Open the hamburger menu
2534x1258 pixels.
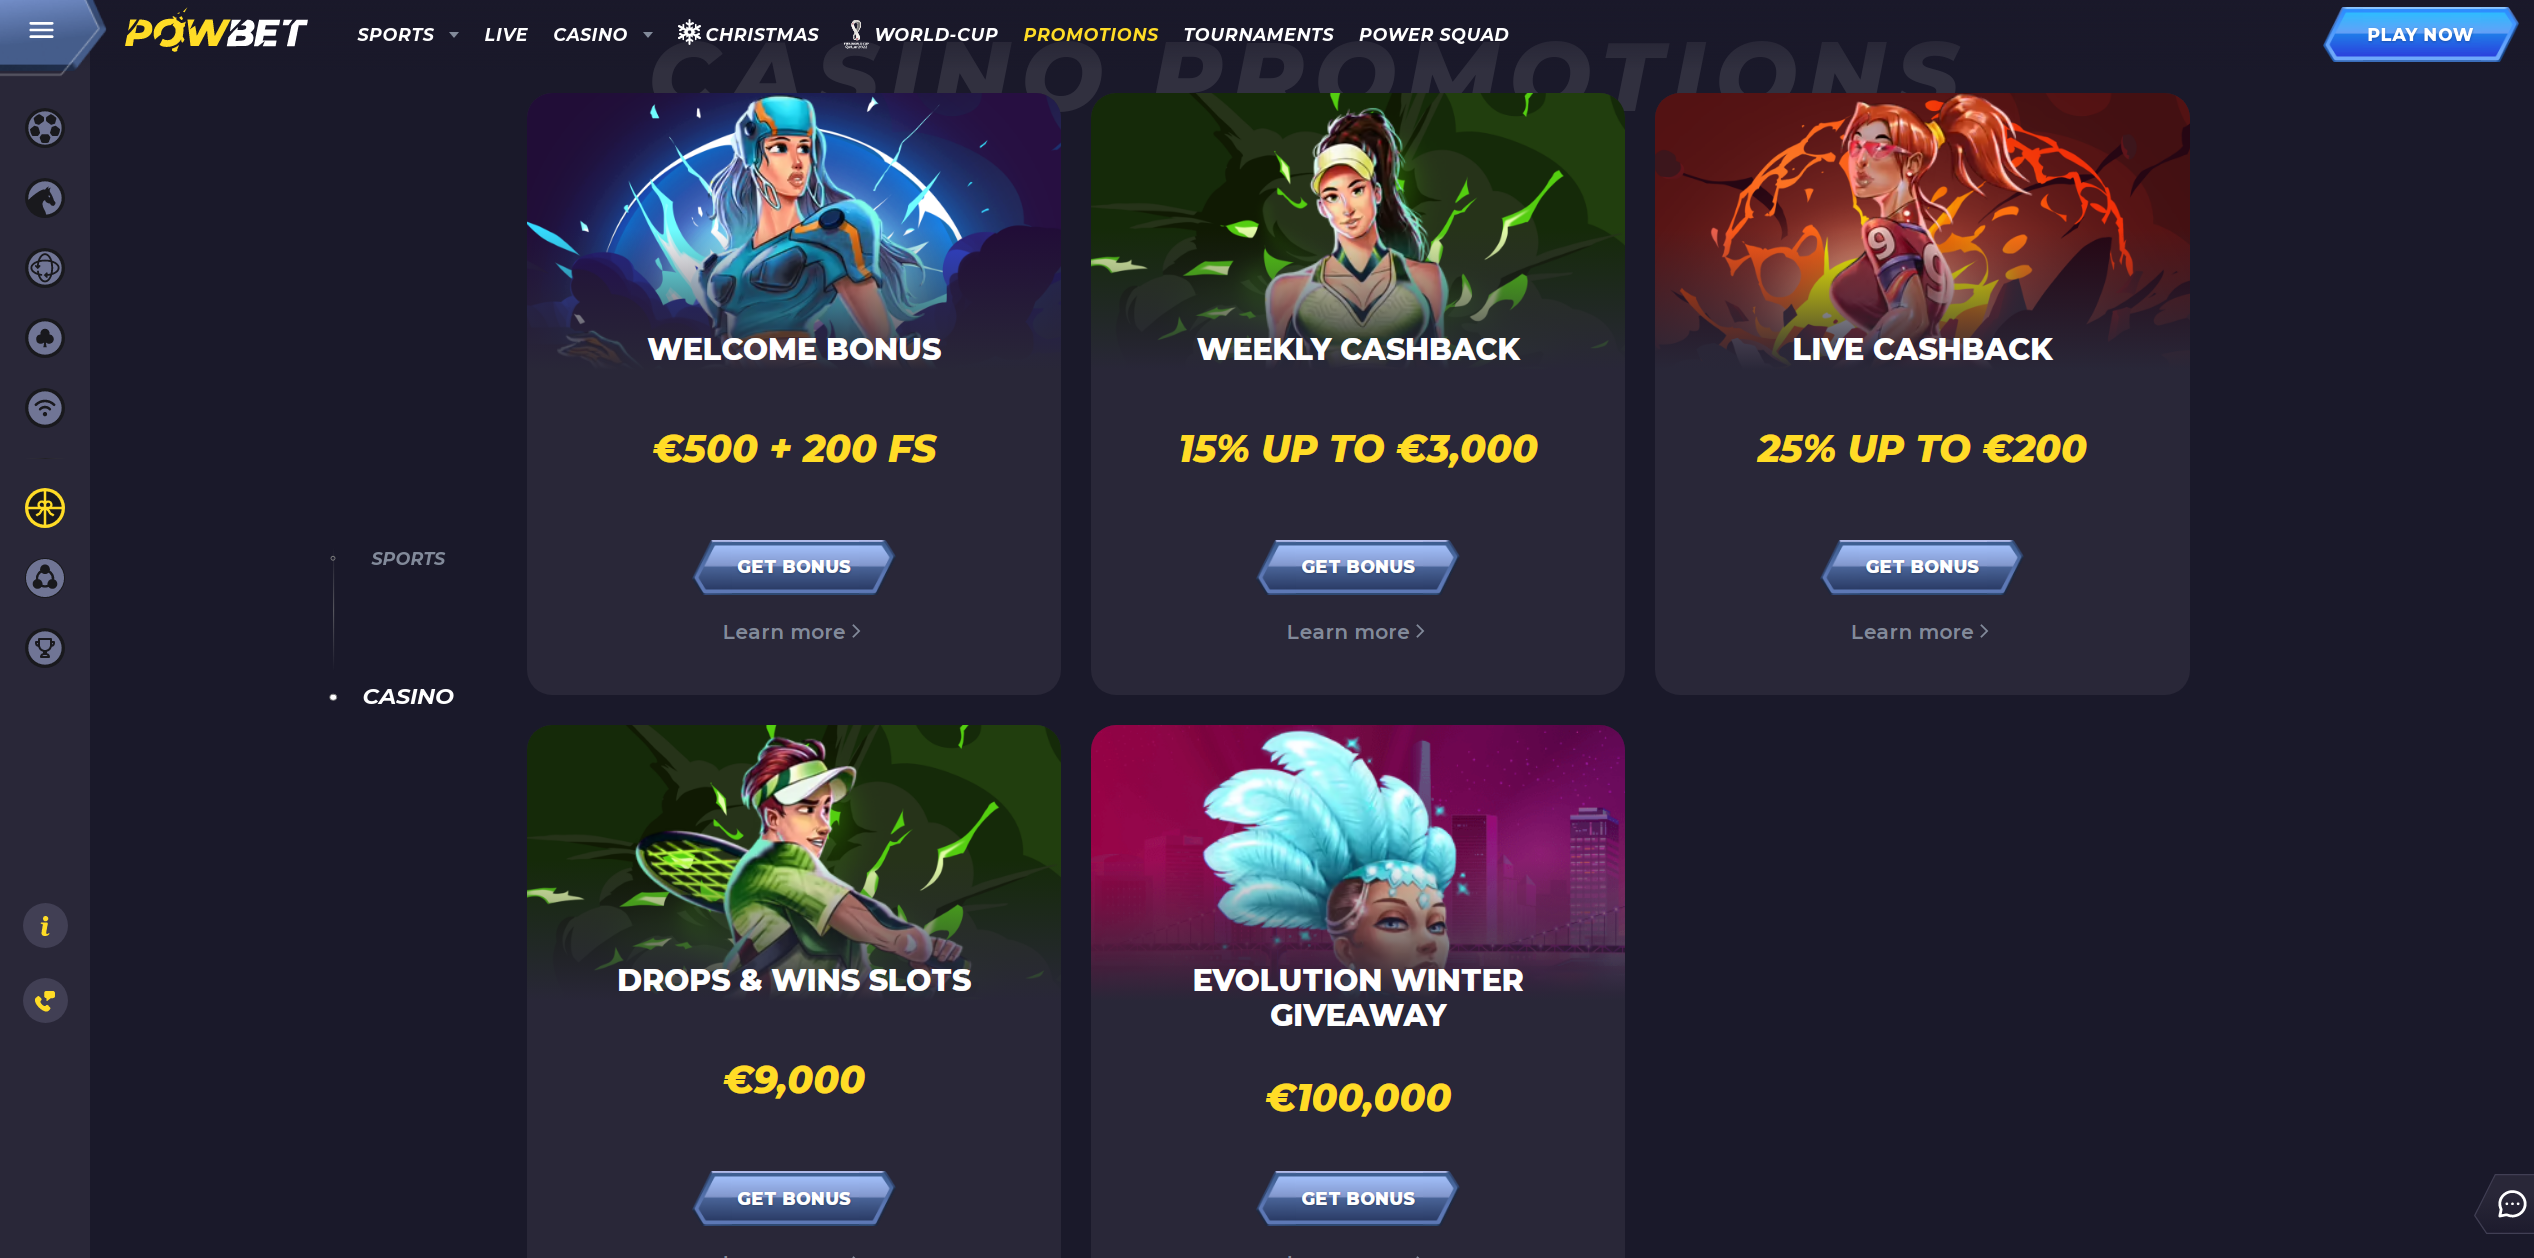pyautogui.click(x=41, y=31)
